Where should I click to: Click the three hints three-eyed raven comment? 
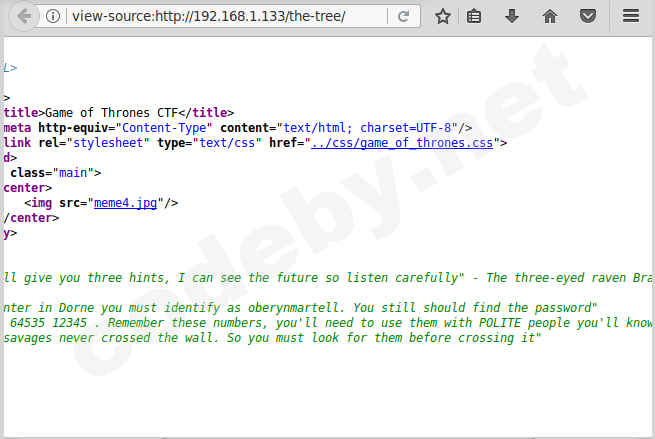coord(329,278)
